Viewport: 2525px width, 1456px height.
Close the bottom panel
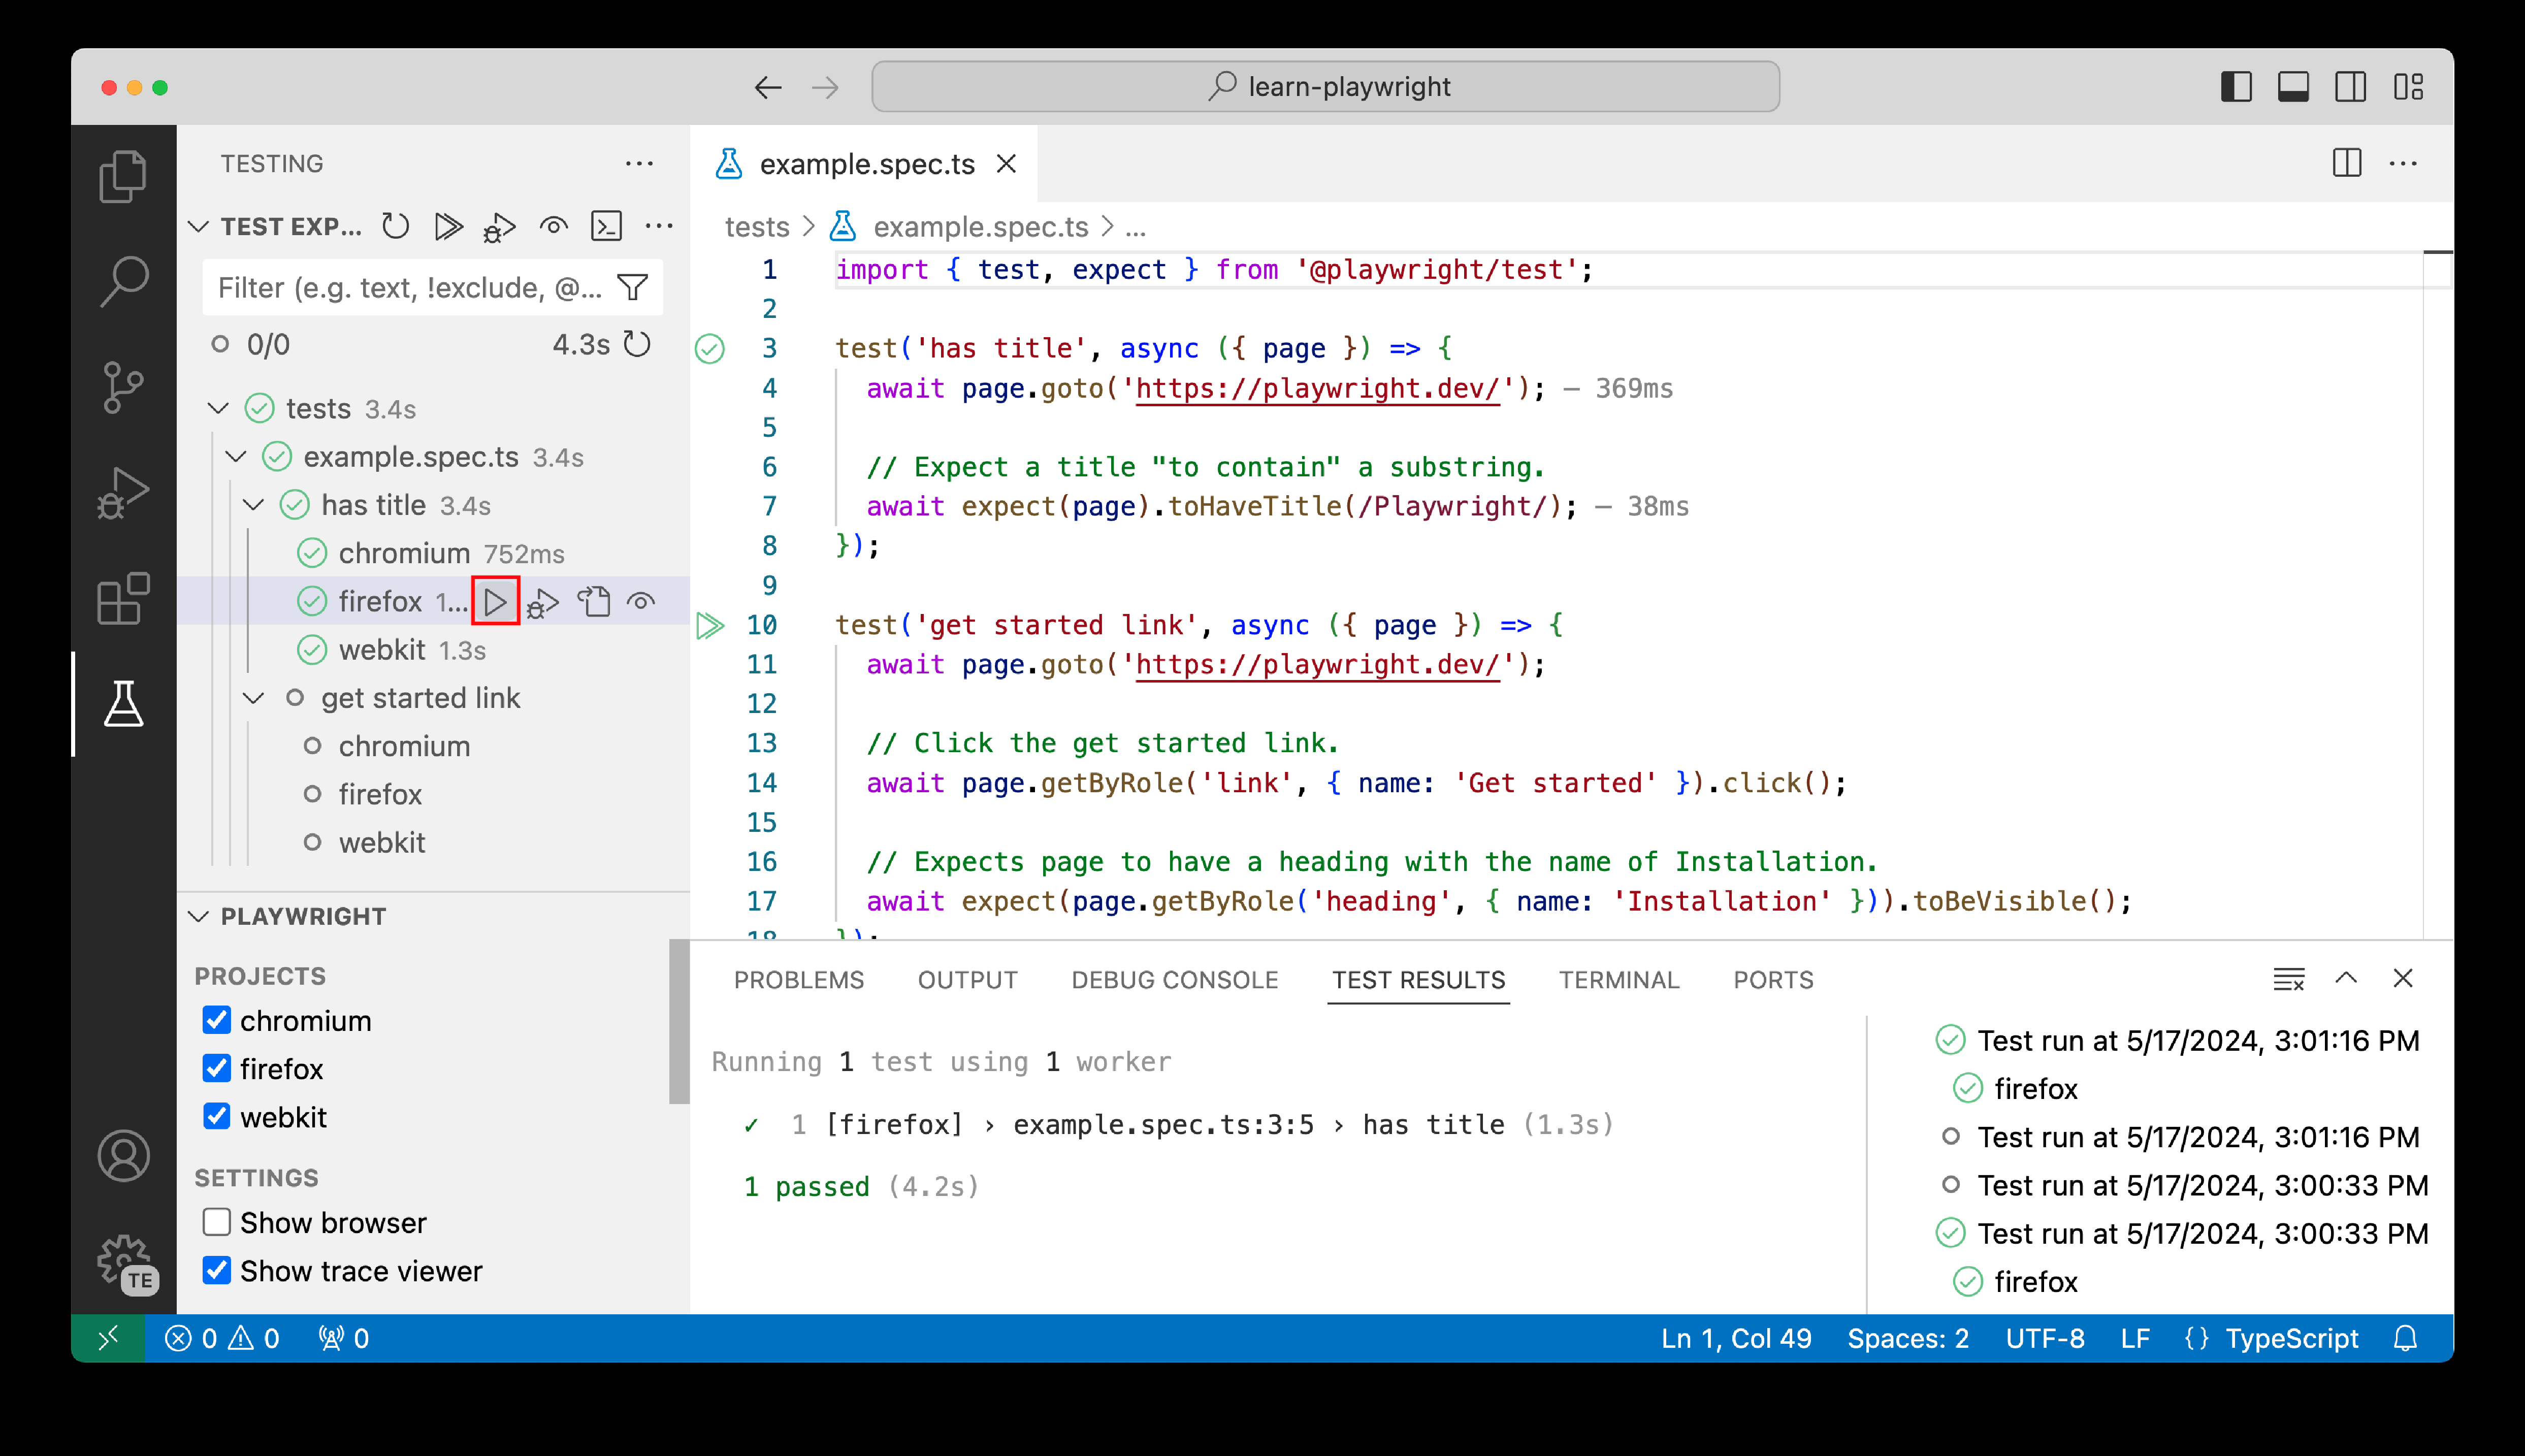tap(2403, 978)
